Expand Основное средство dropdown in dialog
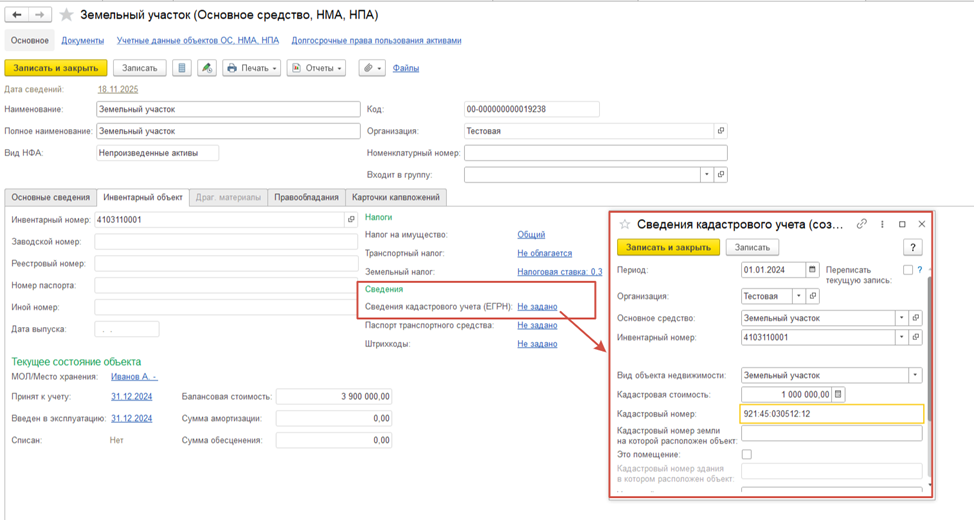The image size is (974, 520). click(902, 317)
